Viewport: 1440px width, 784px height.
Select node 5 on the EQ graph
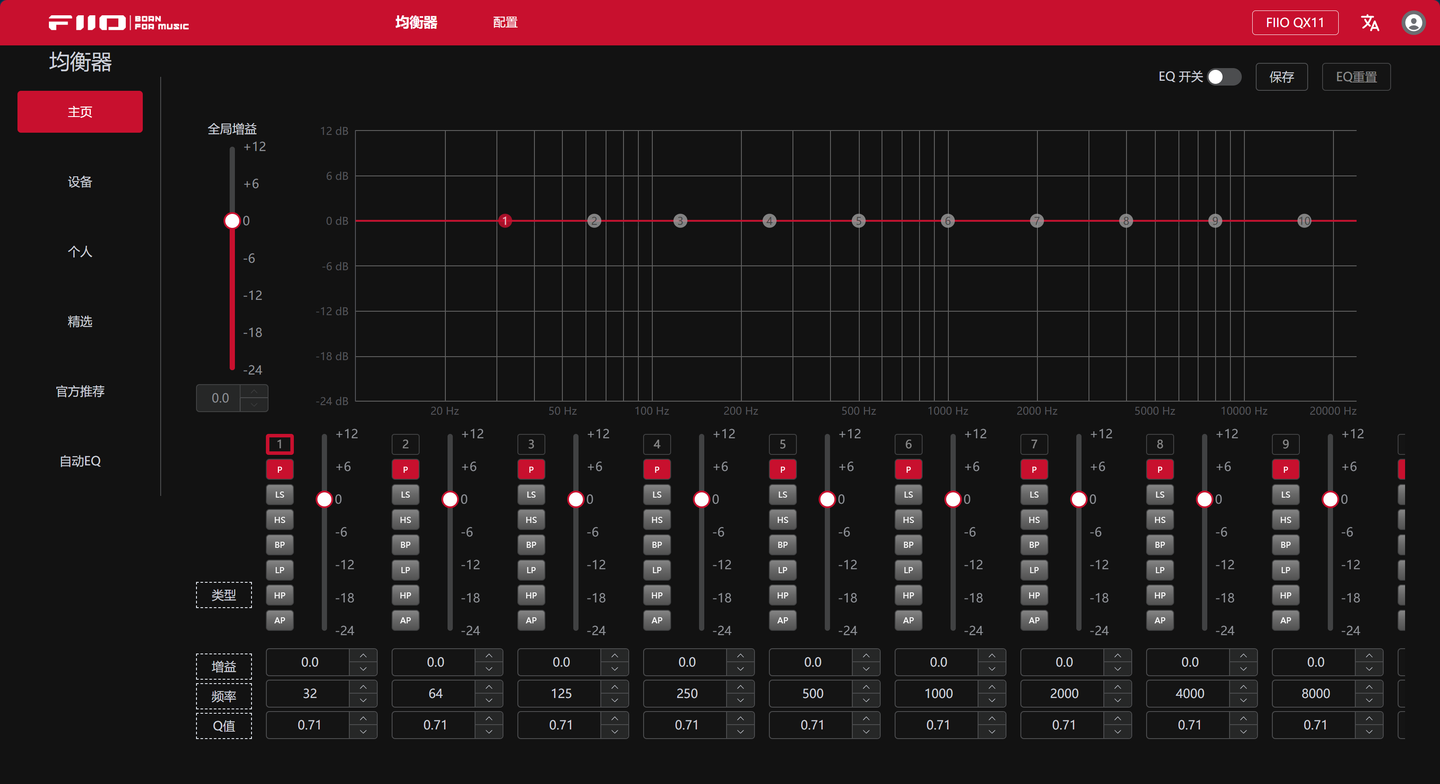click(858, 221)
